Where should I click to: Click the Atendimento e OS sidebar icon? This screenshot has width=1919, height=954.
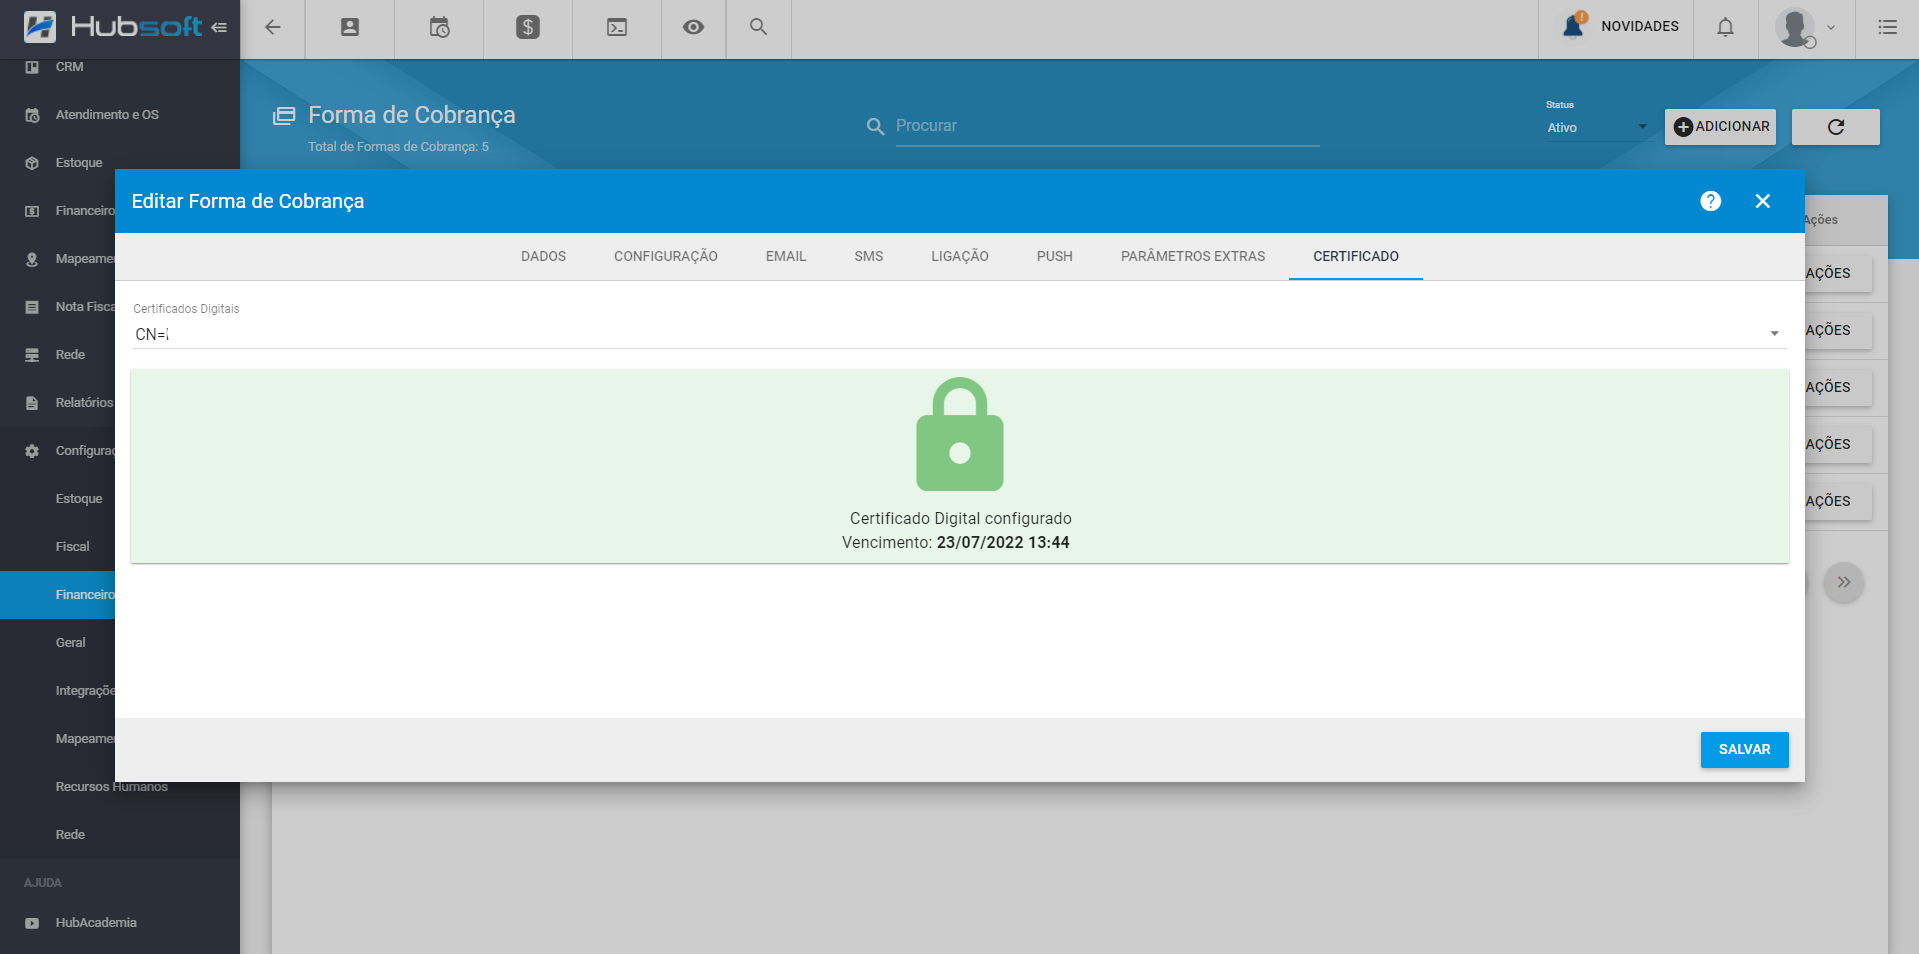tap(32, 115)
